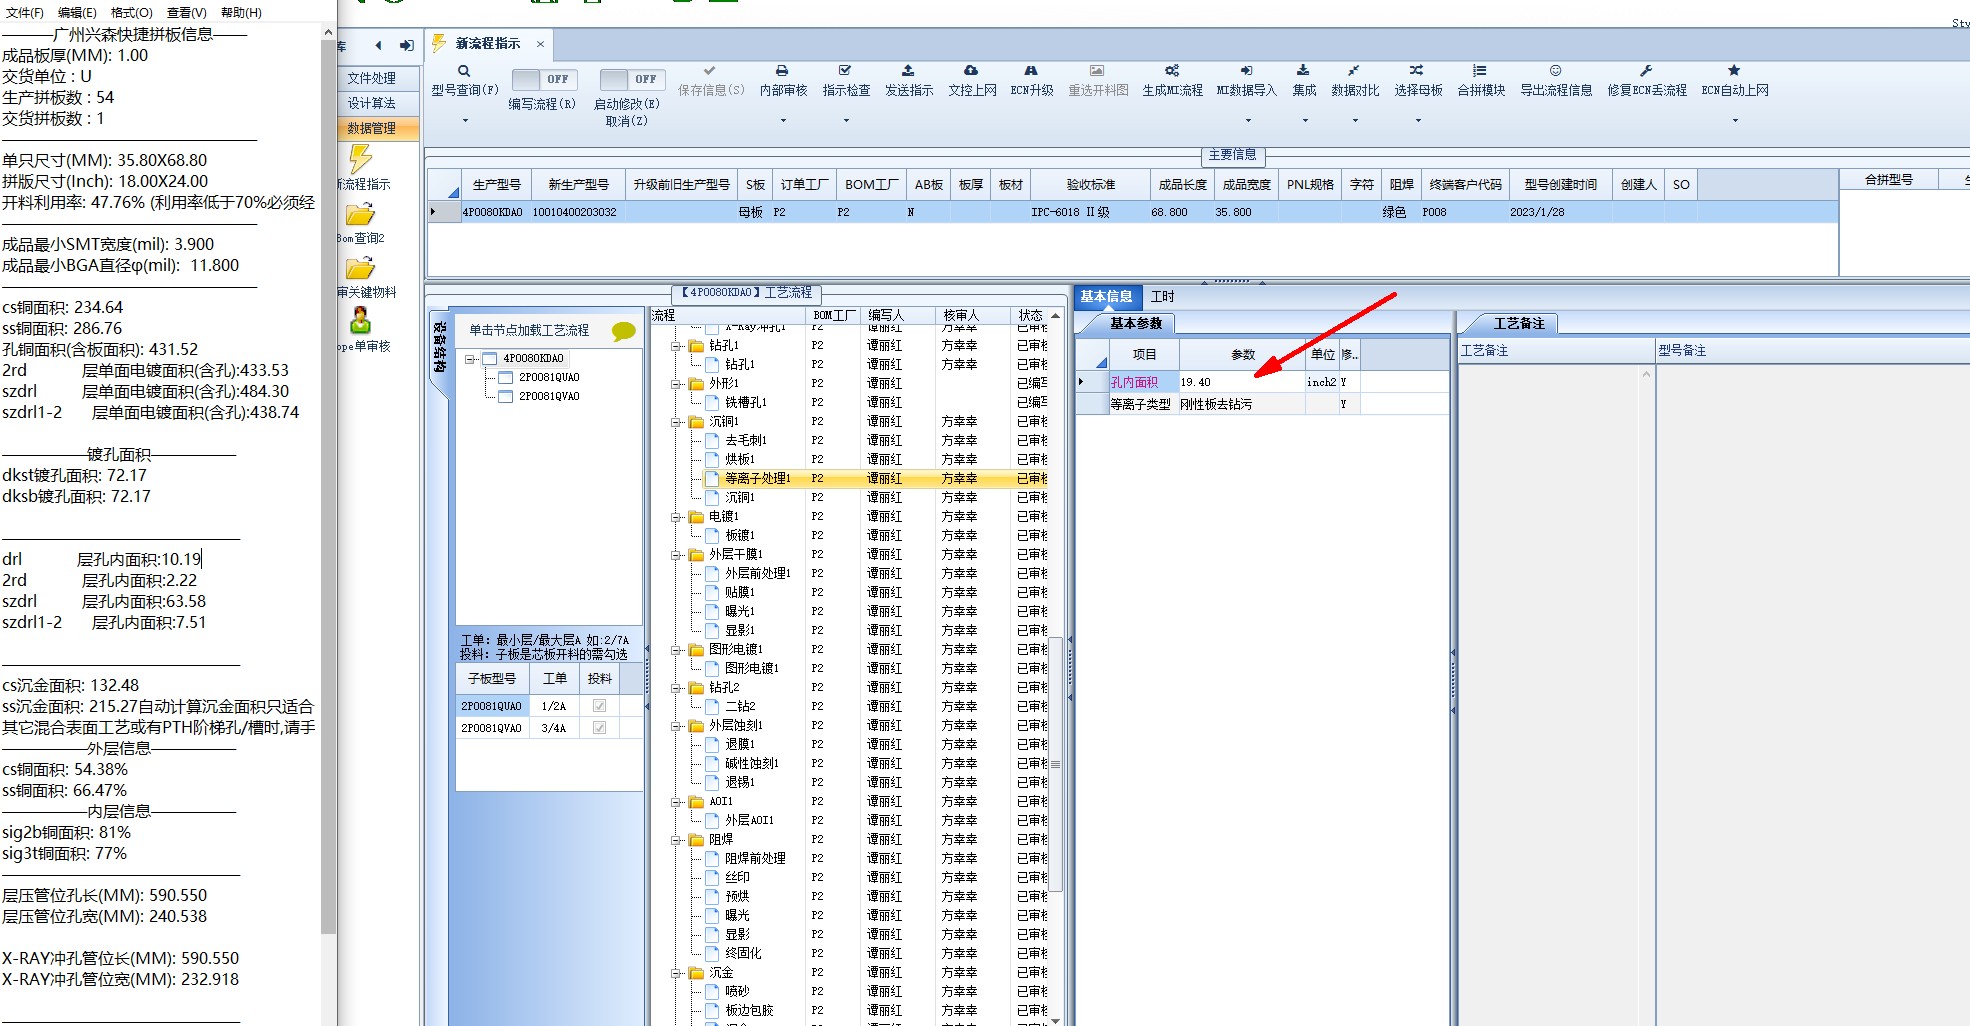Open the 型号查询(F) dropdown arrow
The height and width of the screenshot is (1026, 1970).
coord(465,121)
